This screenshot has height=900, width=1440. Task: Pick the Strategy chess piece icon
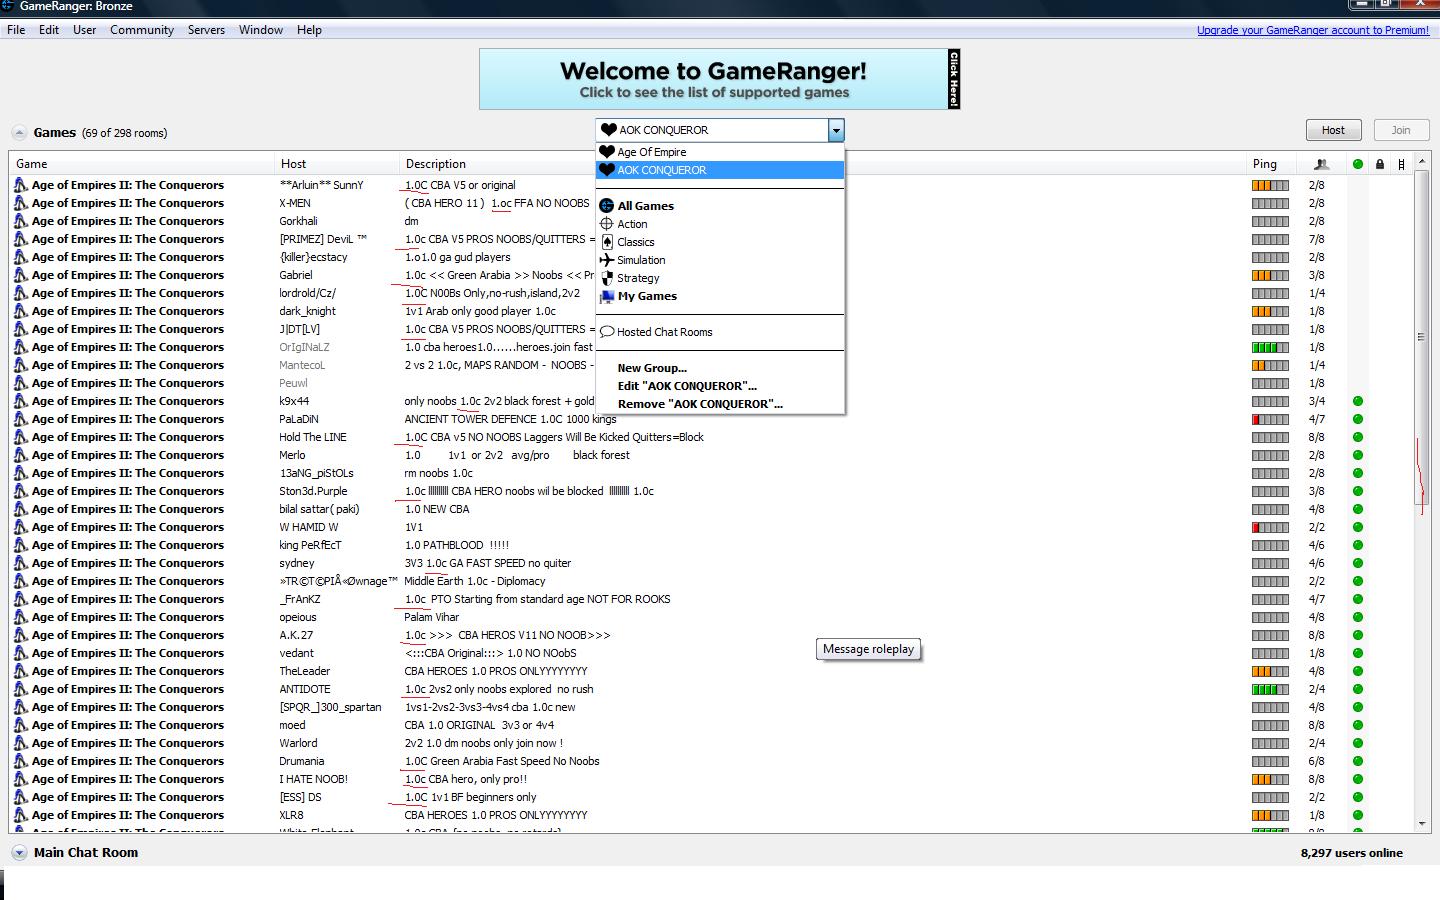(606, 278)
